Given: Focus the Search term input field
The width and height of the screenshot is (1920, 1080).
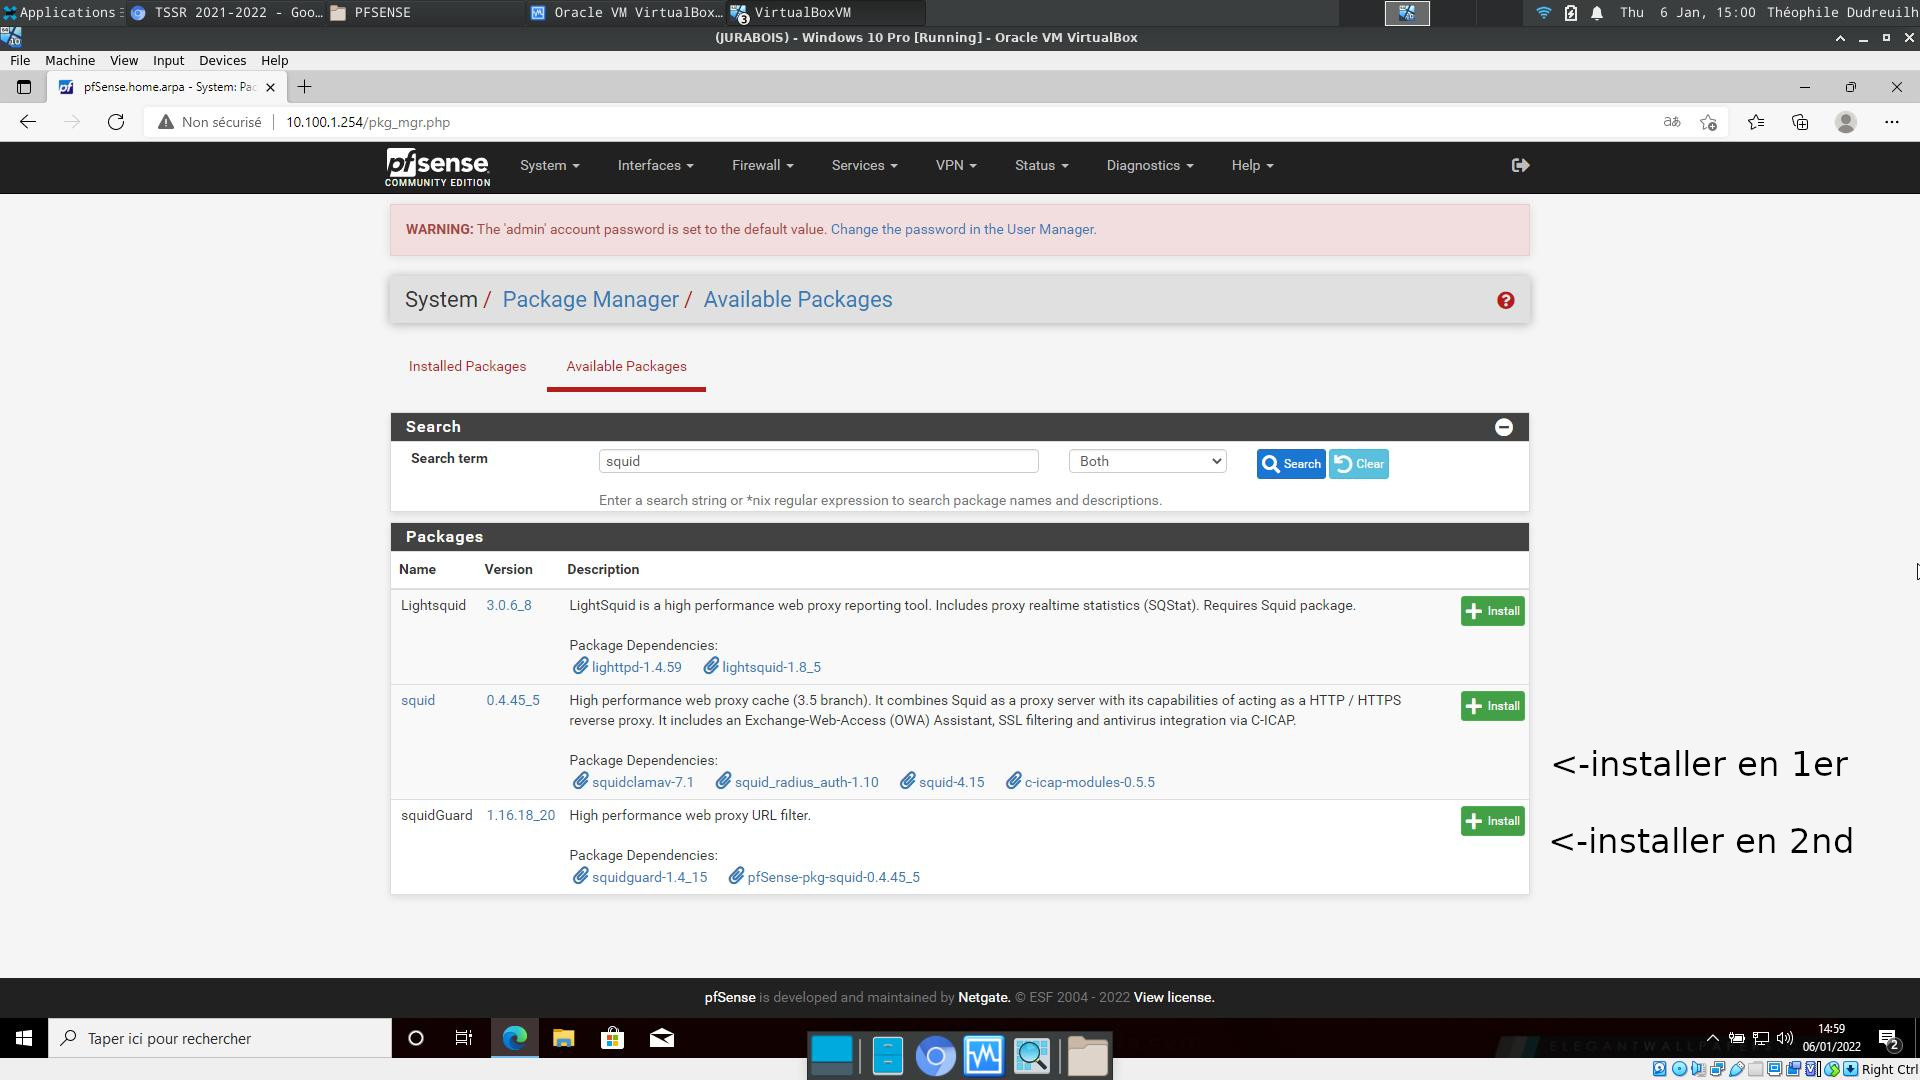Looking at the screenshot, I should click(x=818, y=461).
